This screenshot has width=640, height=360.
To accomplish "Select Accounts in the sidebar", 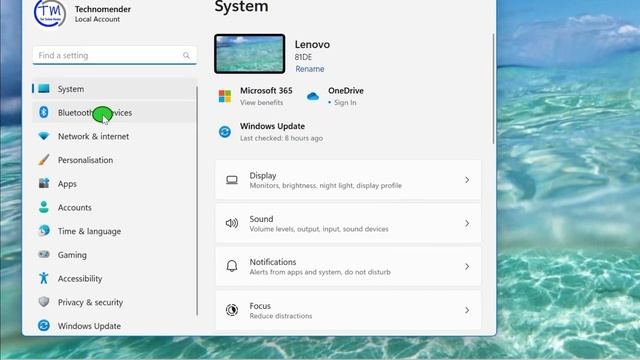I will [114, 207].
